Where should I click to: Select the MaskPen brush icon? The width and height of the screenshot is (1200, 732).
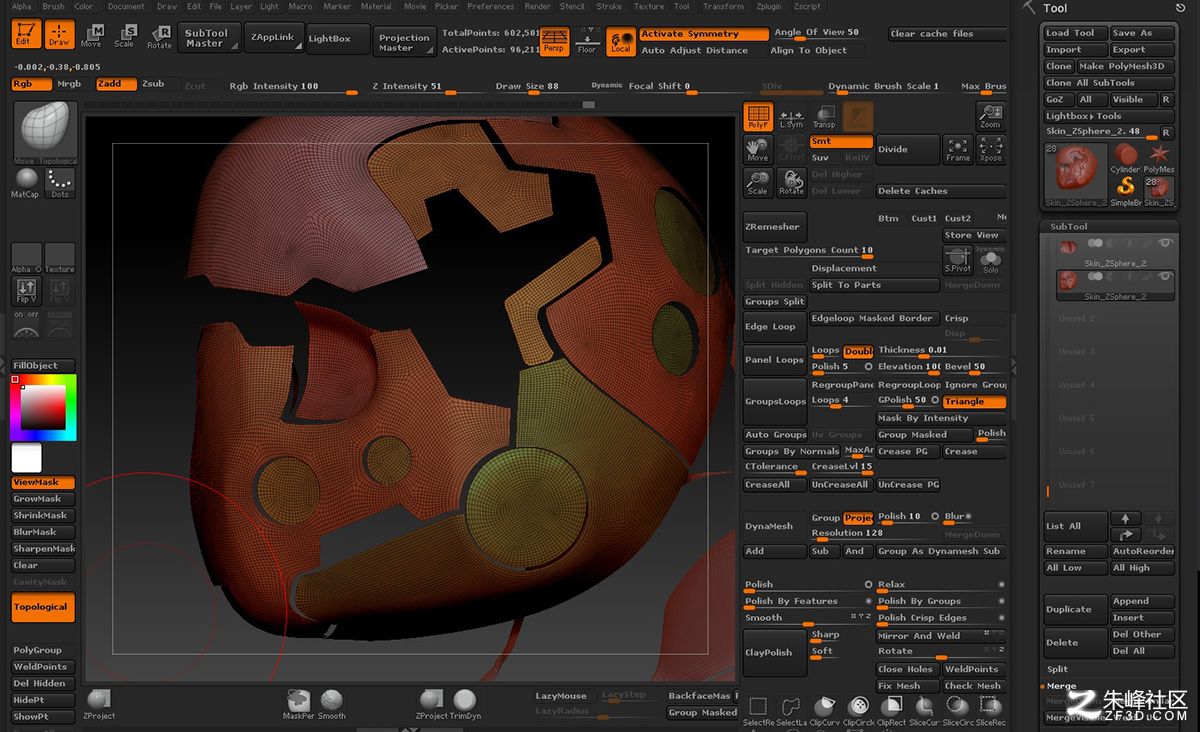pos(298,703)
